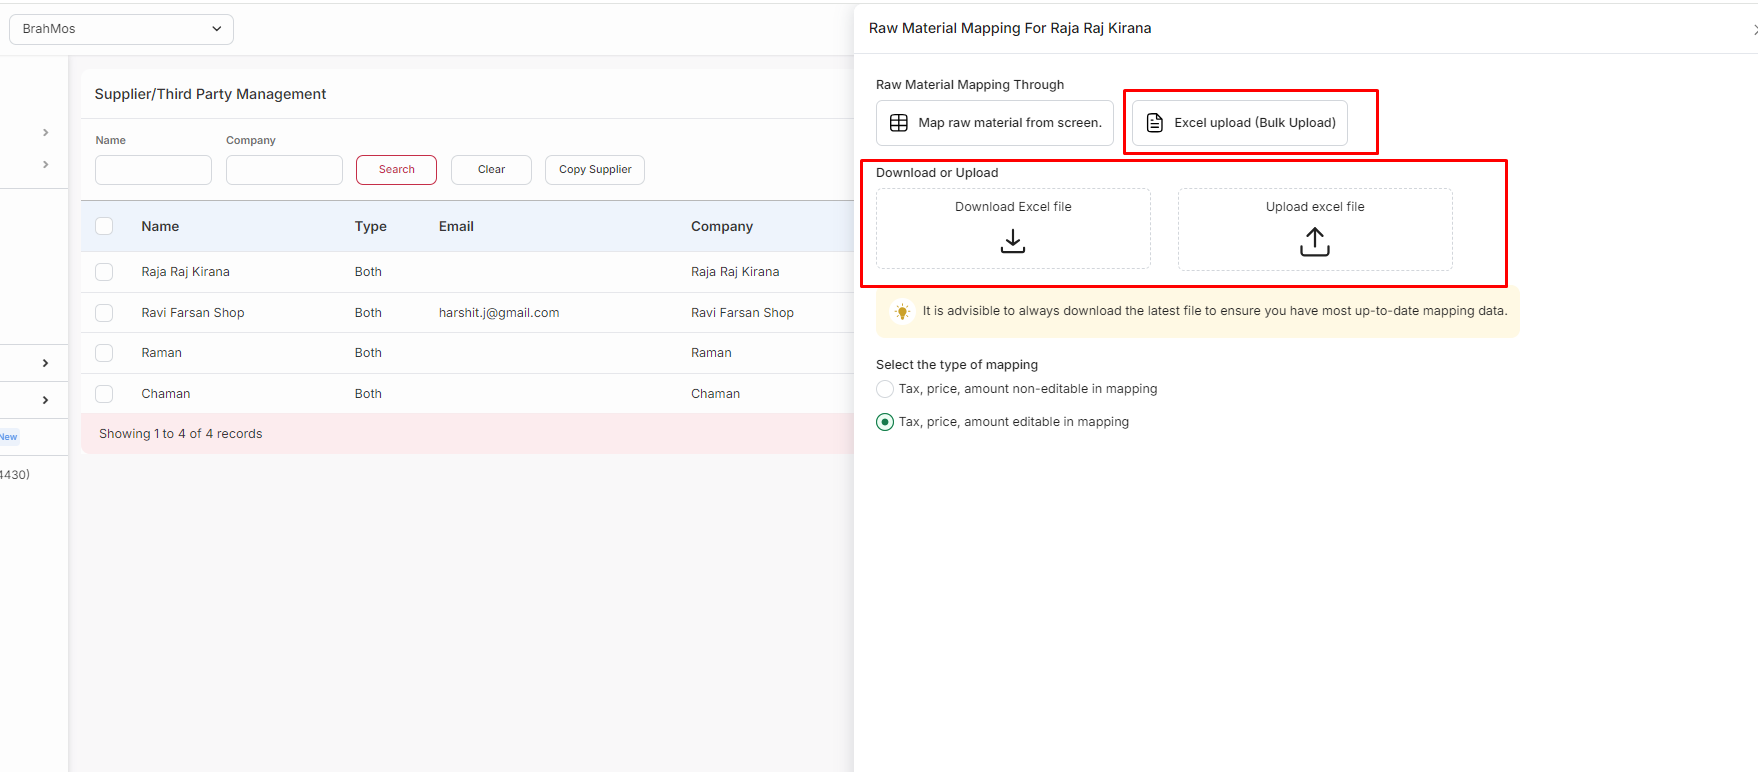Image resolution: width=1758 pixels, height=772 pixels.
Task: Check the Chaman row checkbox
Action: [x=104, y=394]
